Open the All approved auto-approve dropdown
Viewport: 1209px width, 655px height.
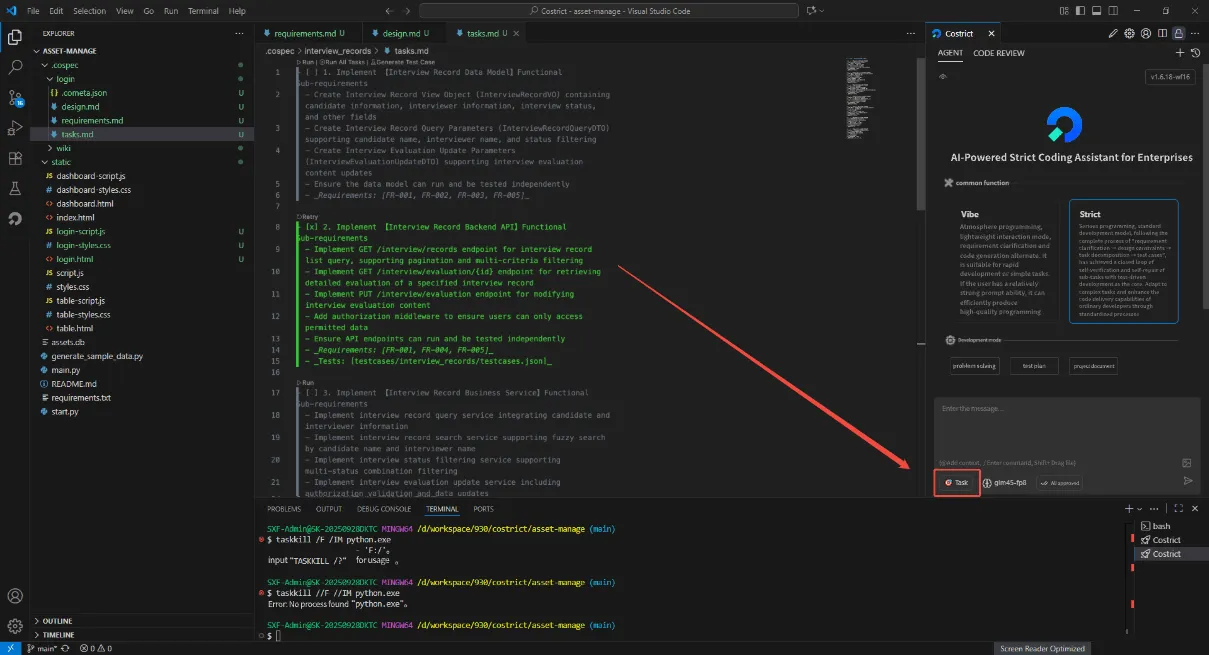[x=1059, y=482]
